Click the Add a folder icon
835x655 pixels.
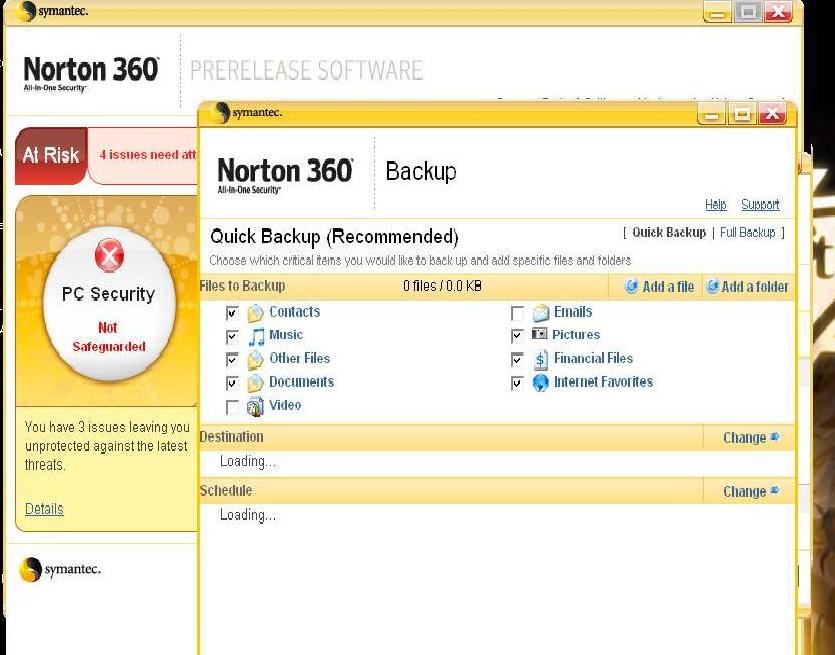tap(712, 286)
